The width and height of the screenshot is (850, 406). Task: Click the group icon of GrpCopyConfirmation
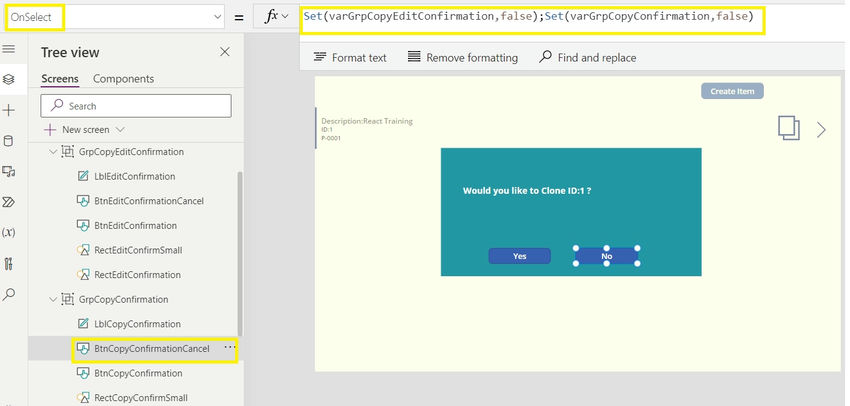coord(68,299)
